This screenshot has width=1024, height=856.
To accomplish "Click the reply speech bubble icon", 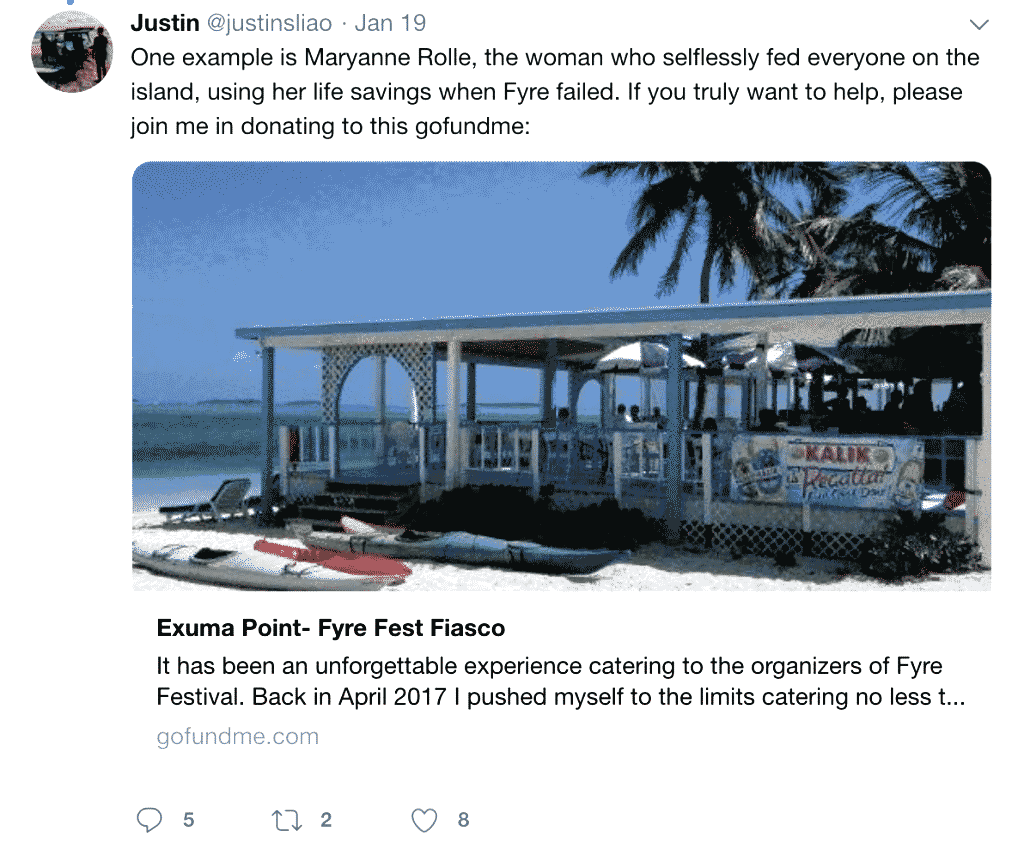I will coord(149,821).
